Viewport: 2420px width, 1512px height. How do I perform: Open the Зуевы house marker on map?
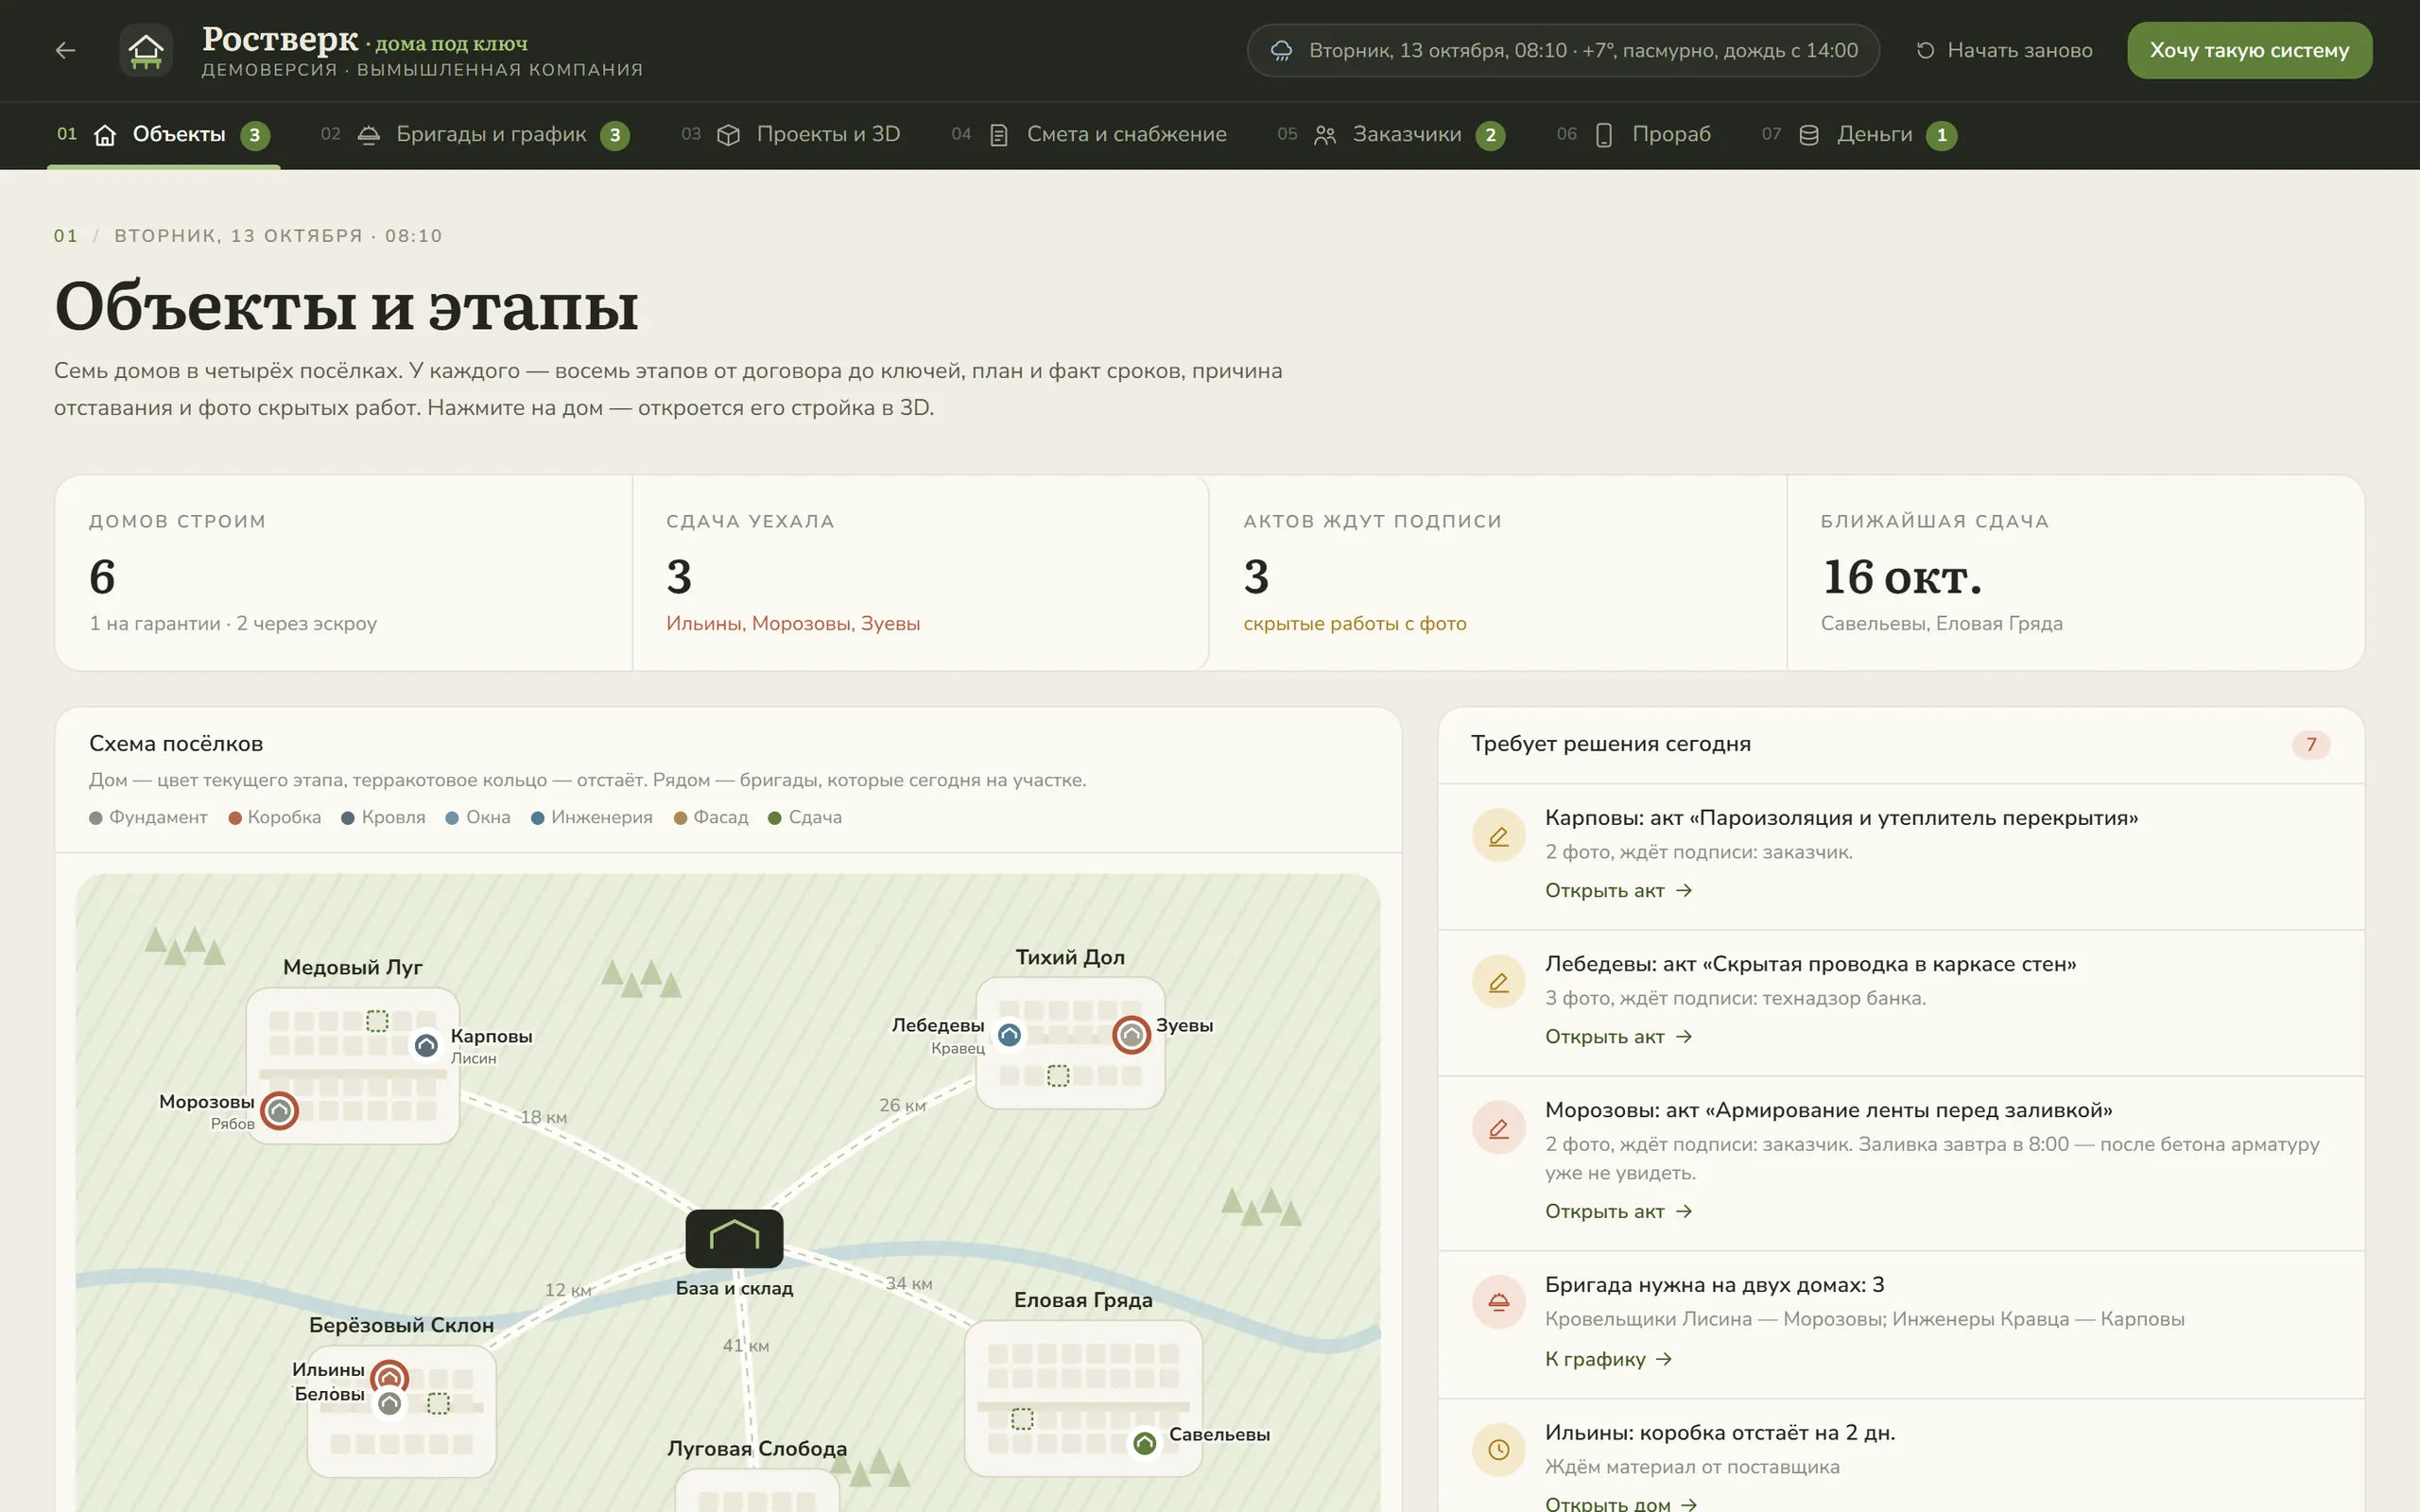click(1131, 1035)
